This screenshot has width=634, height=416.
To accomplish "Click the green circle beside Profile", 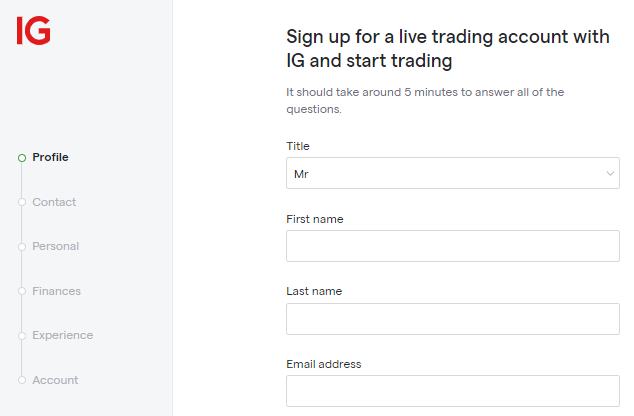I will (x=22, y=158).
